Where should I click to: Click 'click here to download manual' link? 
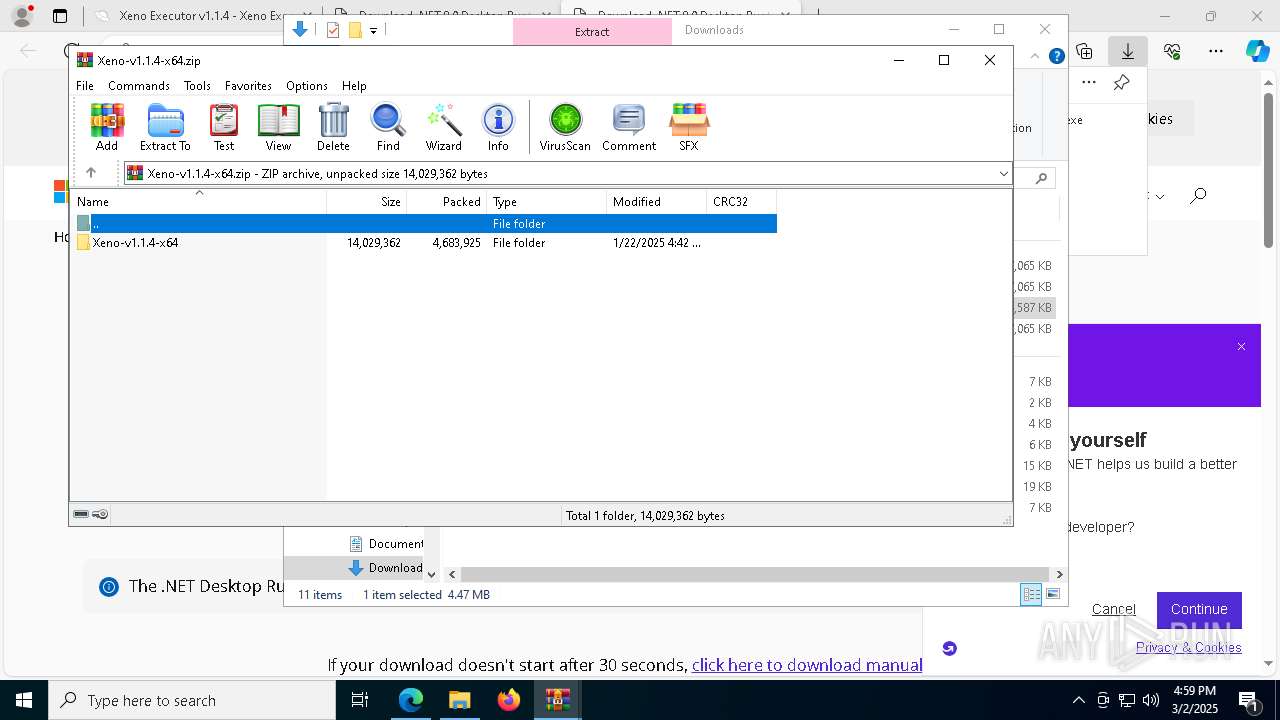click(807, 665)
